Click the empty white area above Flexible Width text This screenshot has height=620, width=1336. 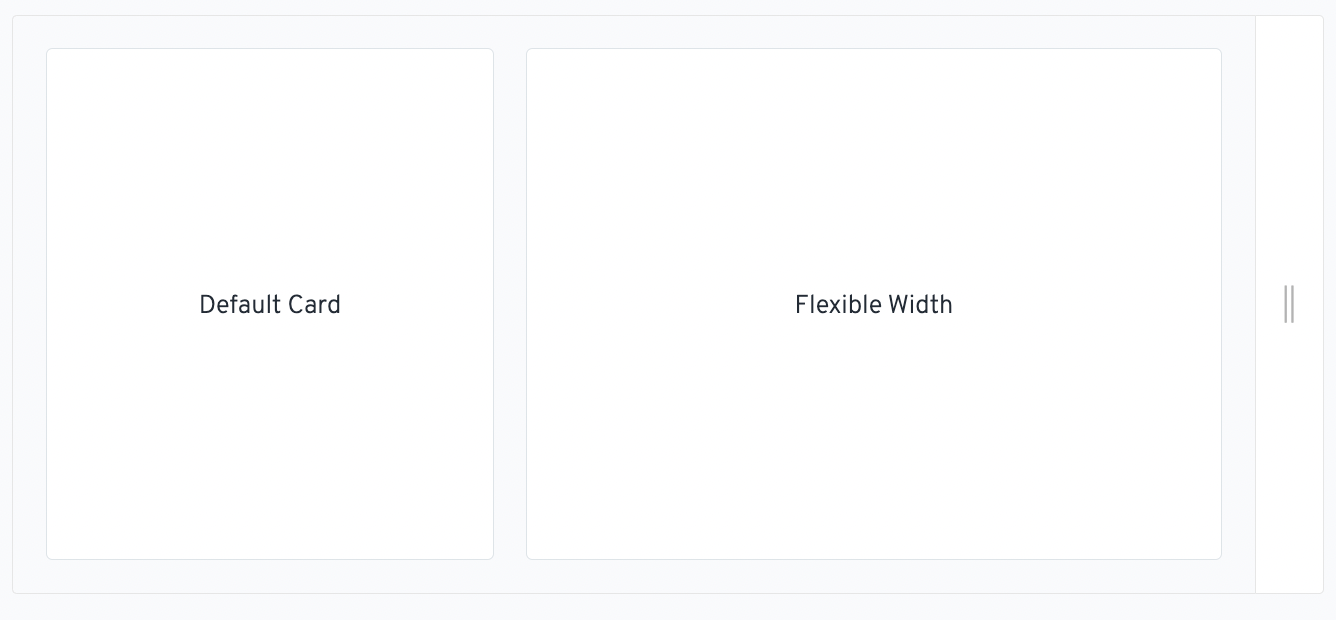tap(874, 170)
